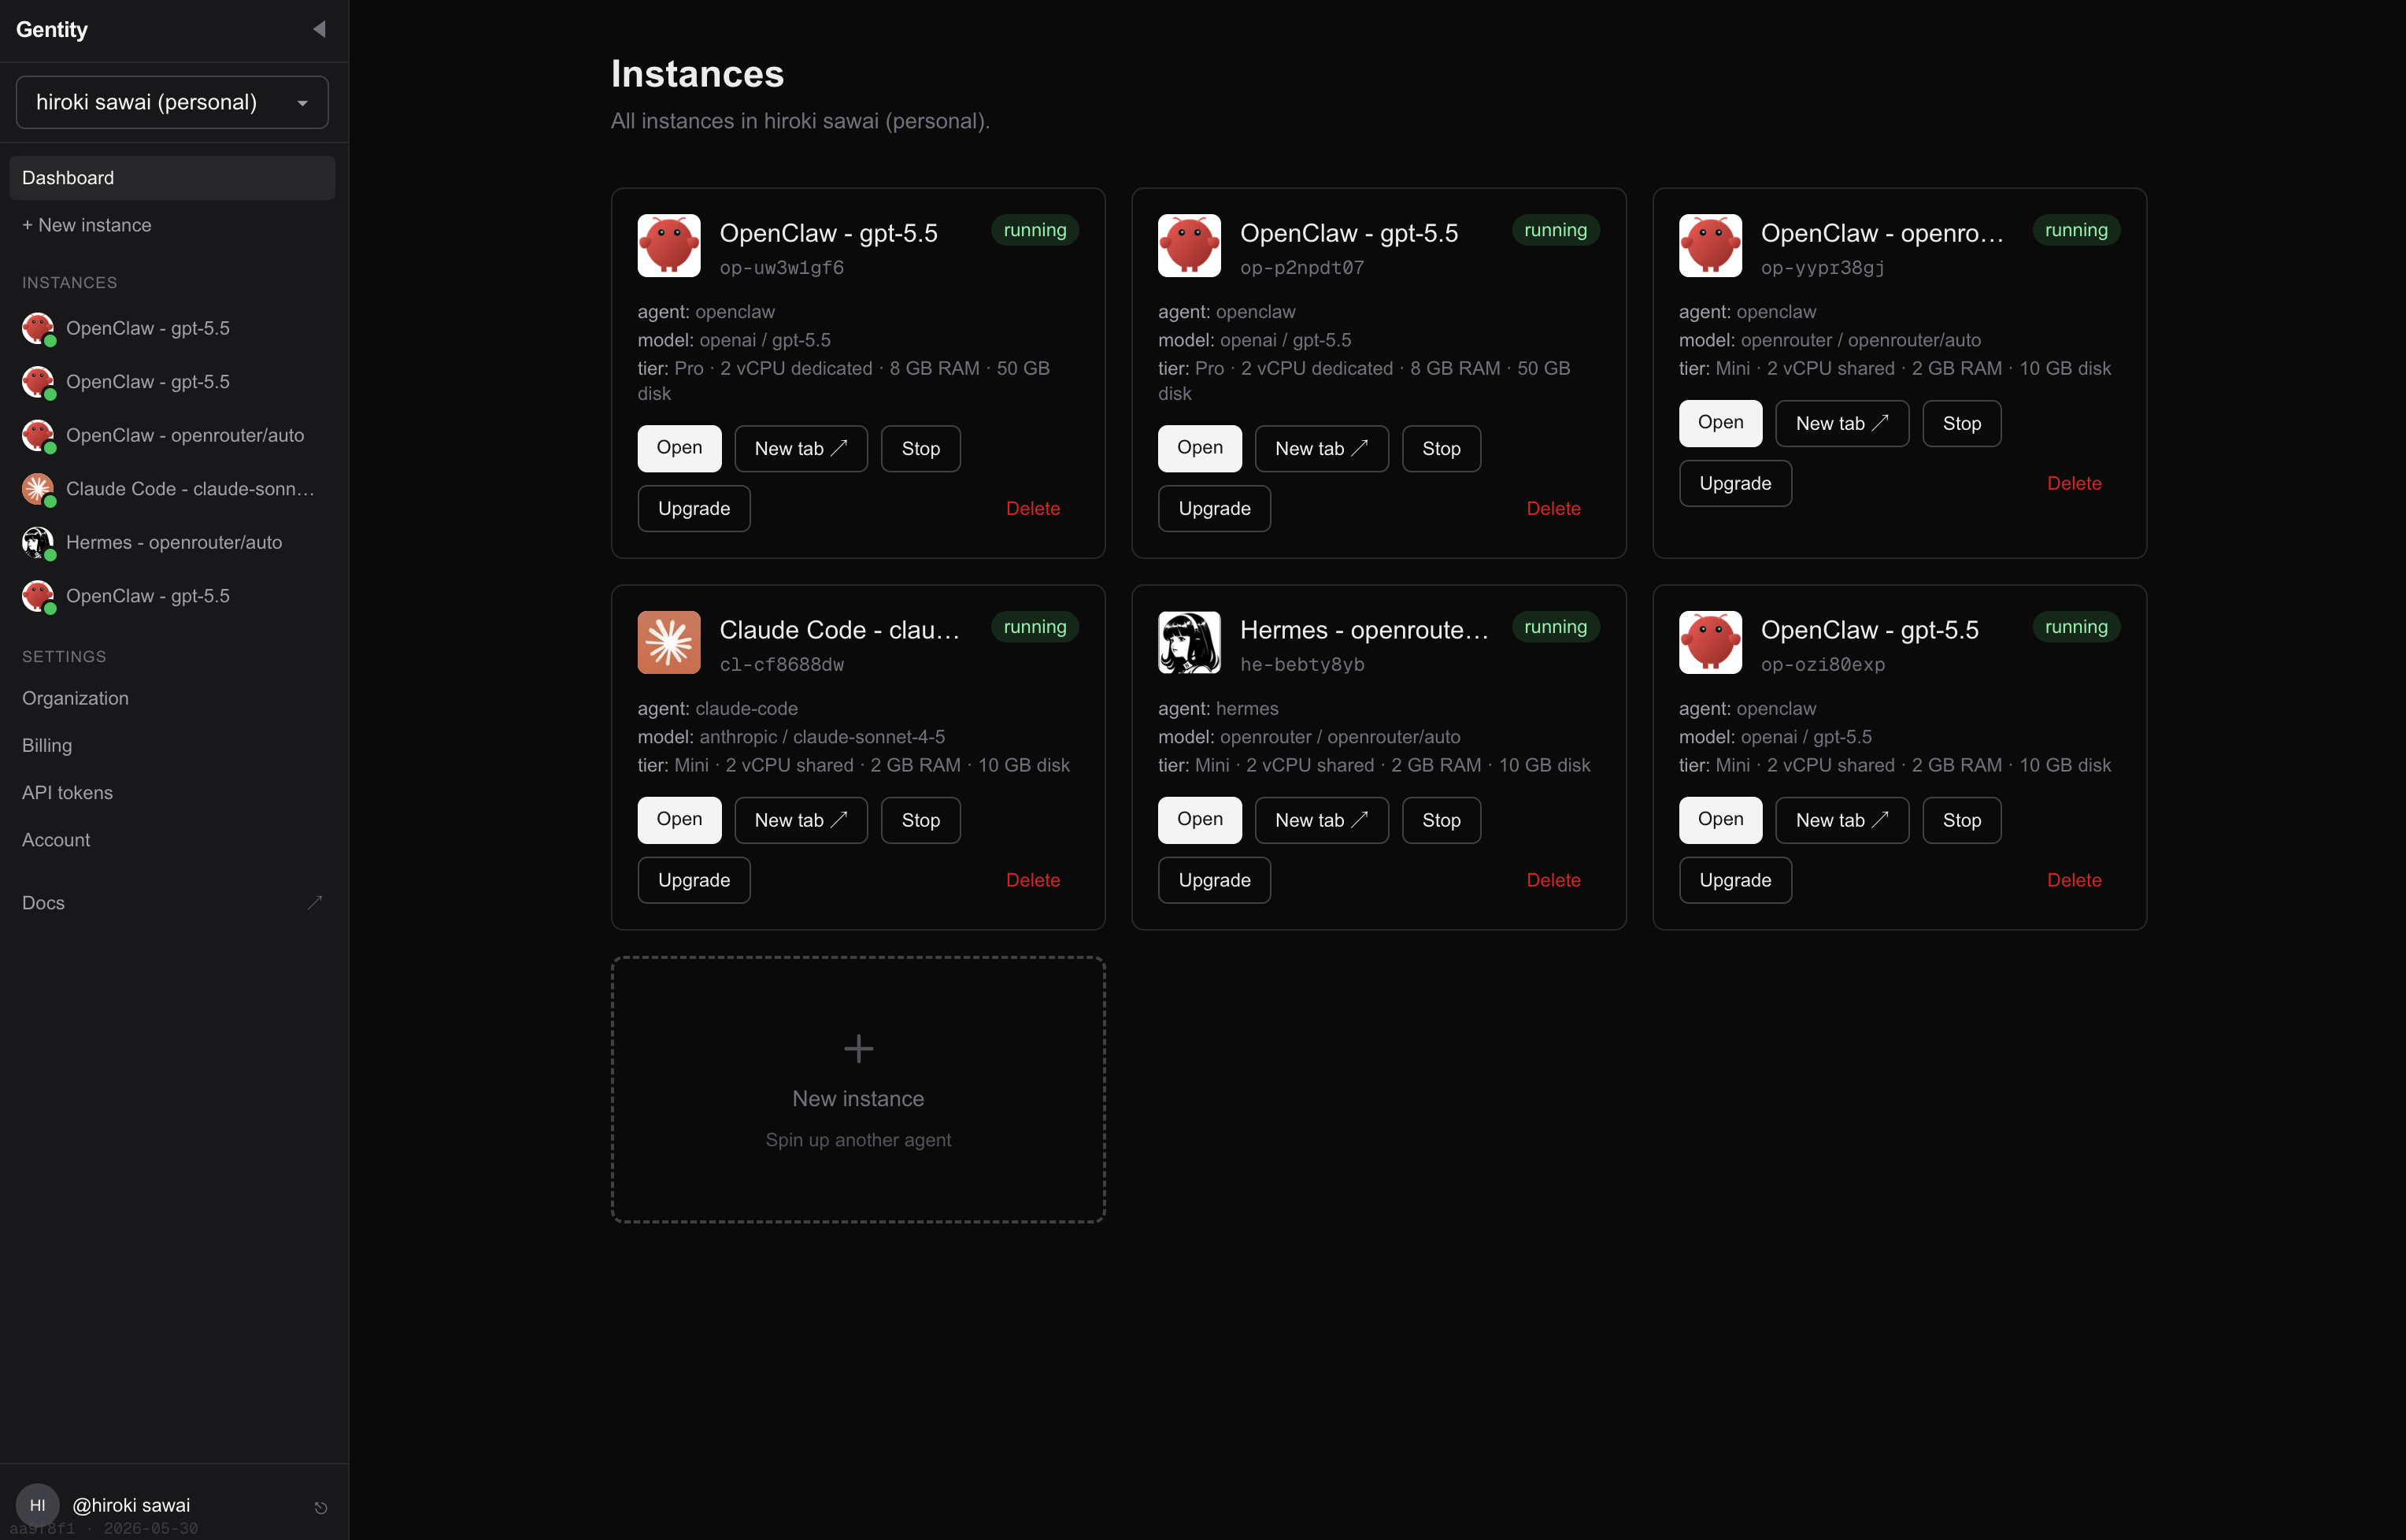2406x1540 pixels.
Task: Stop the op-uw3w1gf6 instance
Action: pos(920,448)
